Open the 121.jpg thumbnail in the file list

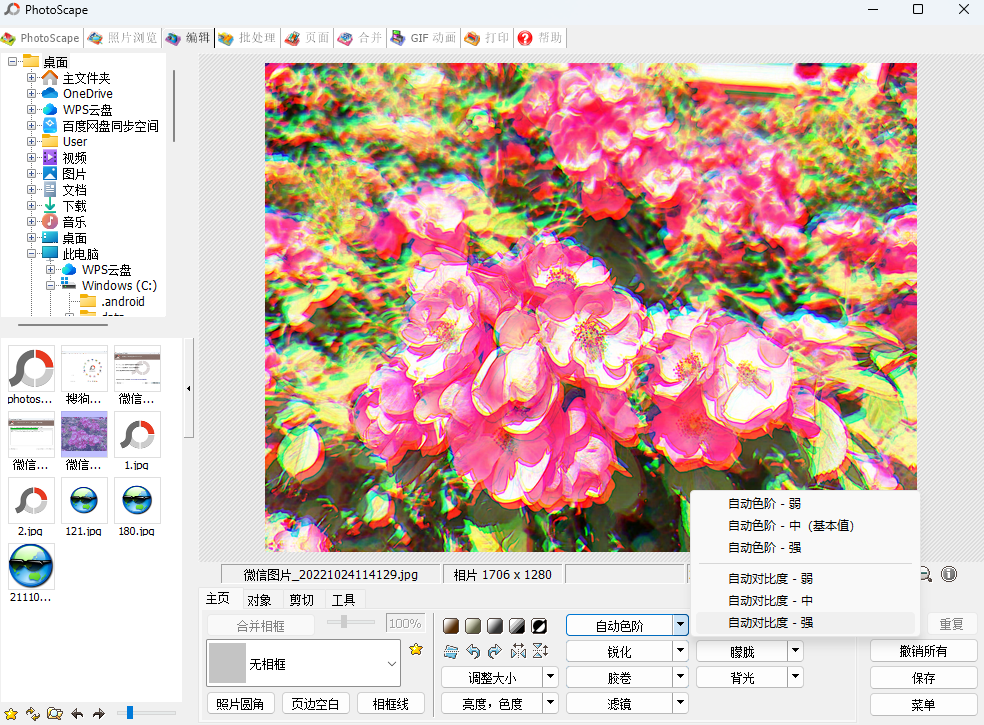(84, 502)
